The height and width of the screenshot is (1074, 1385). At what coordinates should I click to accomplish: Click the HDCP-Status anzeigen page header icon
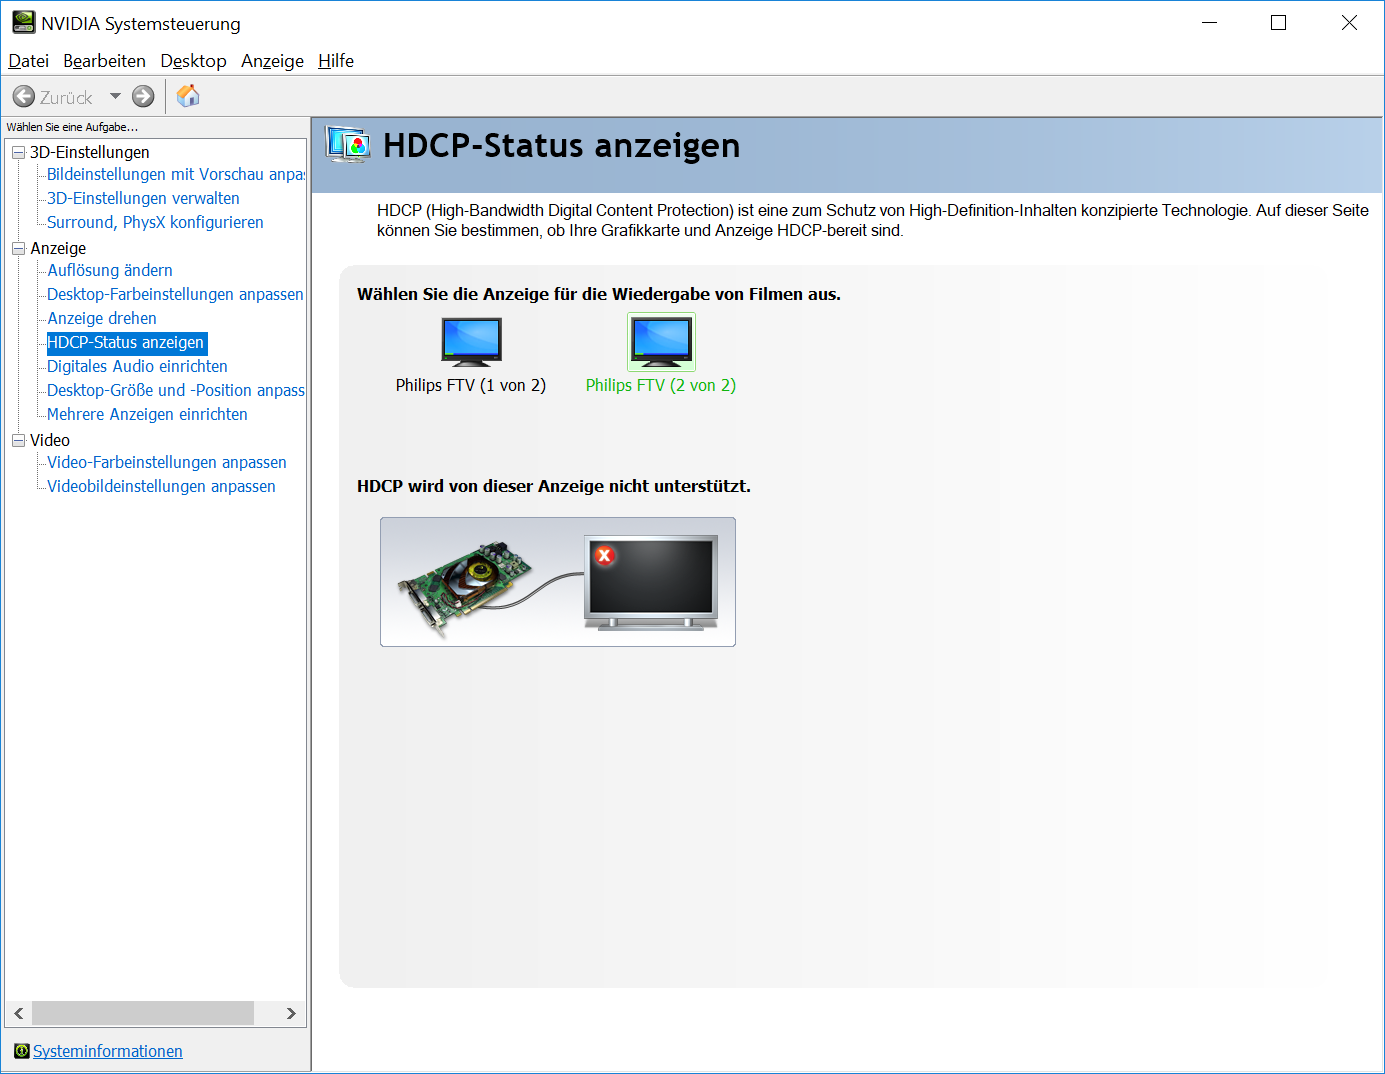click(348, 144)
